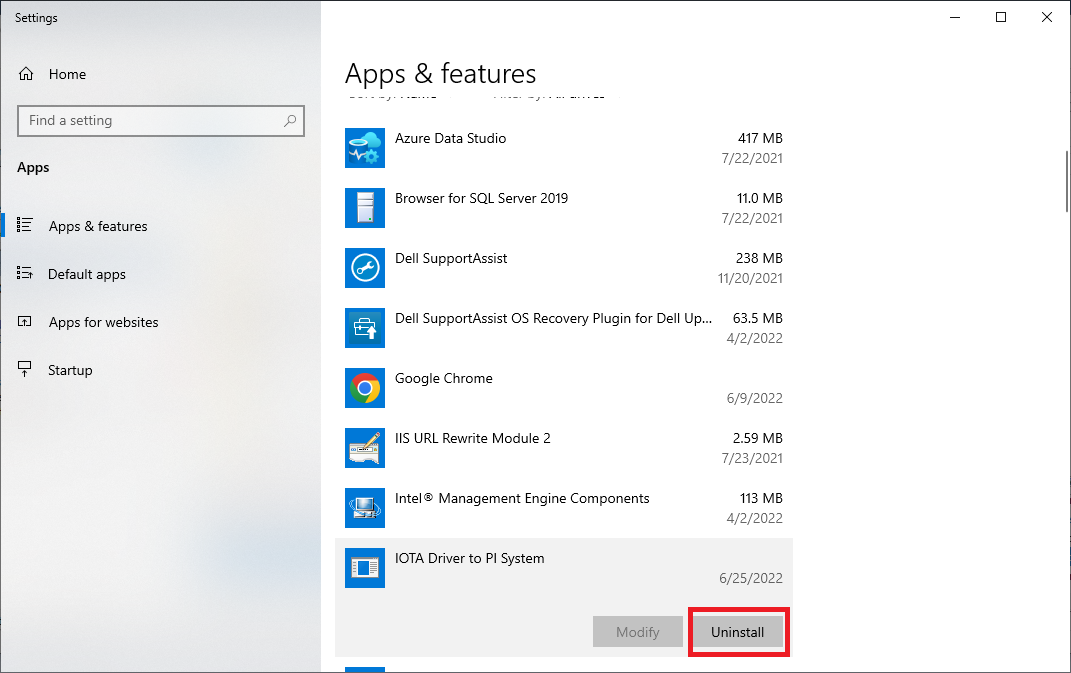Viewport: 1071px width, 673px height.
Task: Click the 63.5 MB size value
Action: tap(757, 318)
